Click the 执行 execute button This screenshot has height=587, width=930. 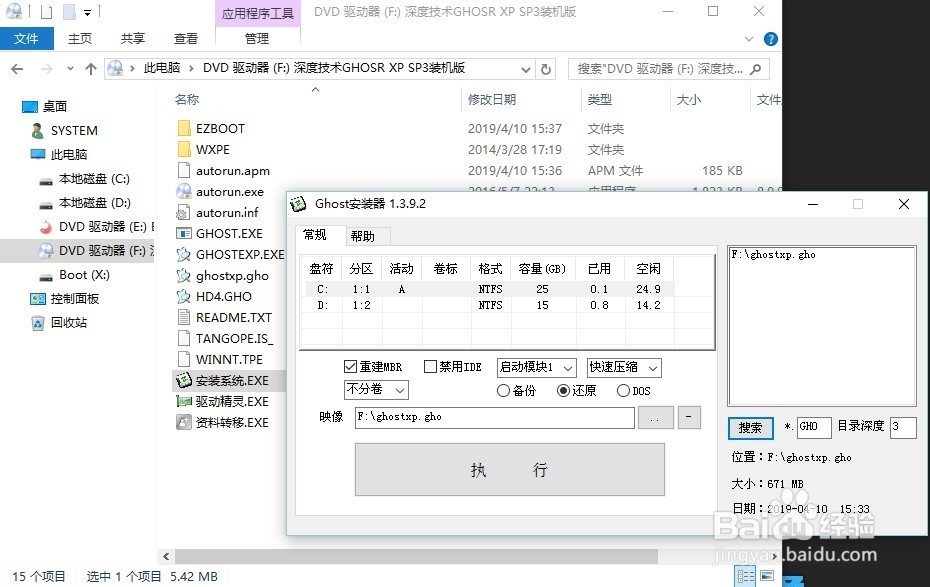pyautogui.click(x=509, y=469)
